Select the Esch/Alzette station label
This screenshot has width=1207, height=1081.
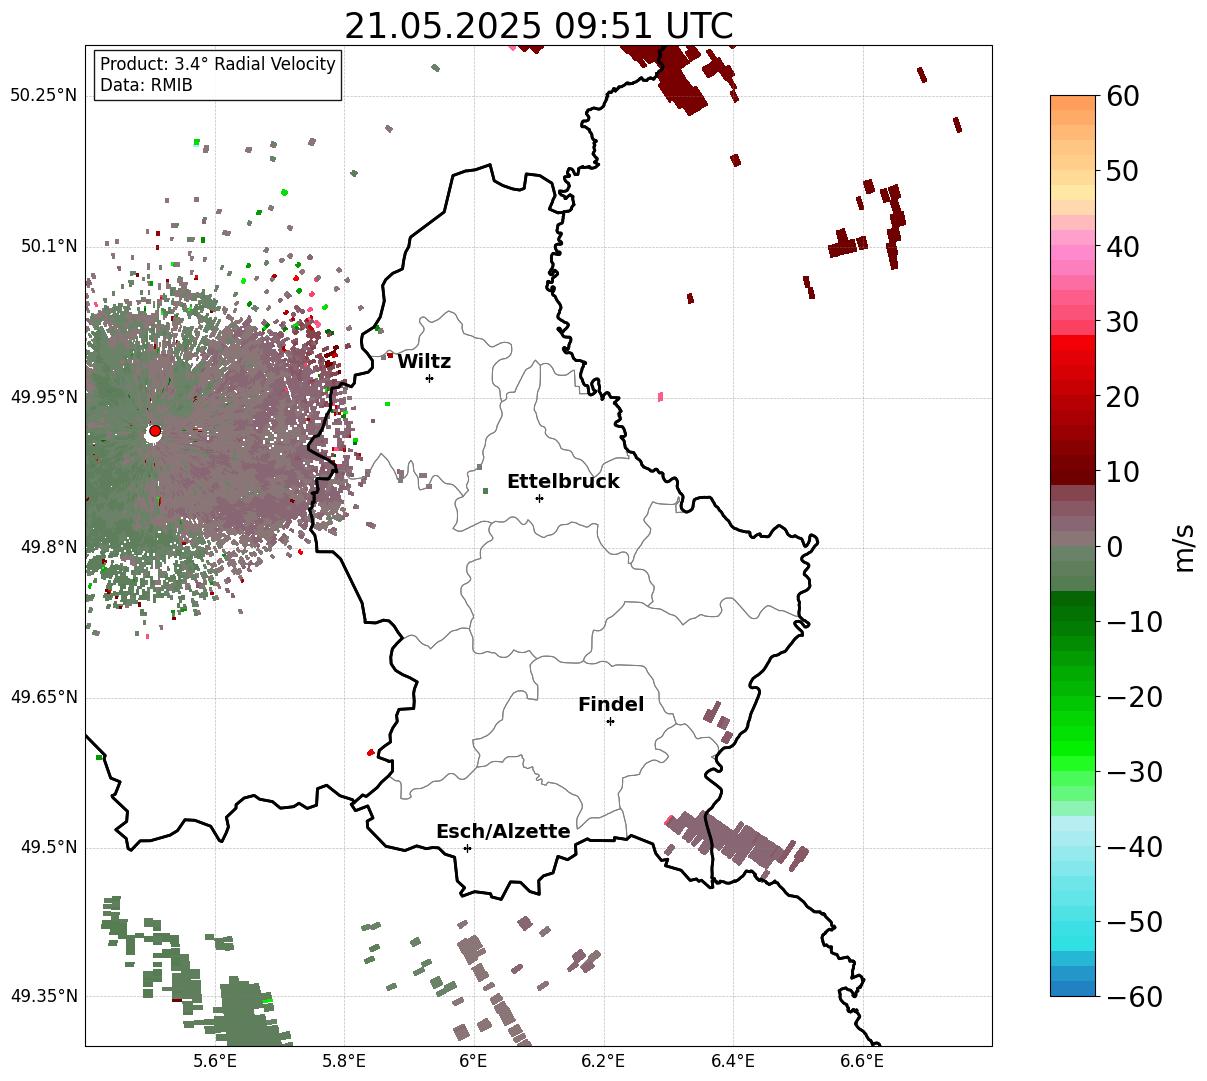(503, 832)
